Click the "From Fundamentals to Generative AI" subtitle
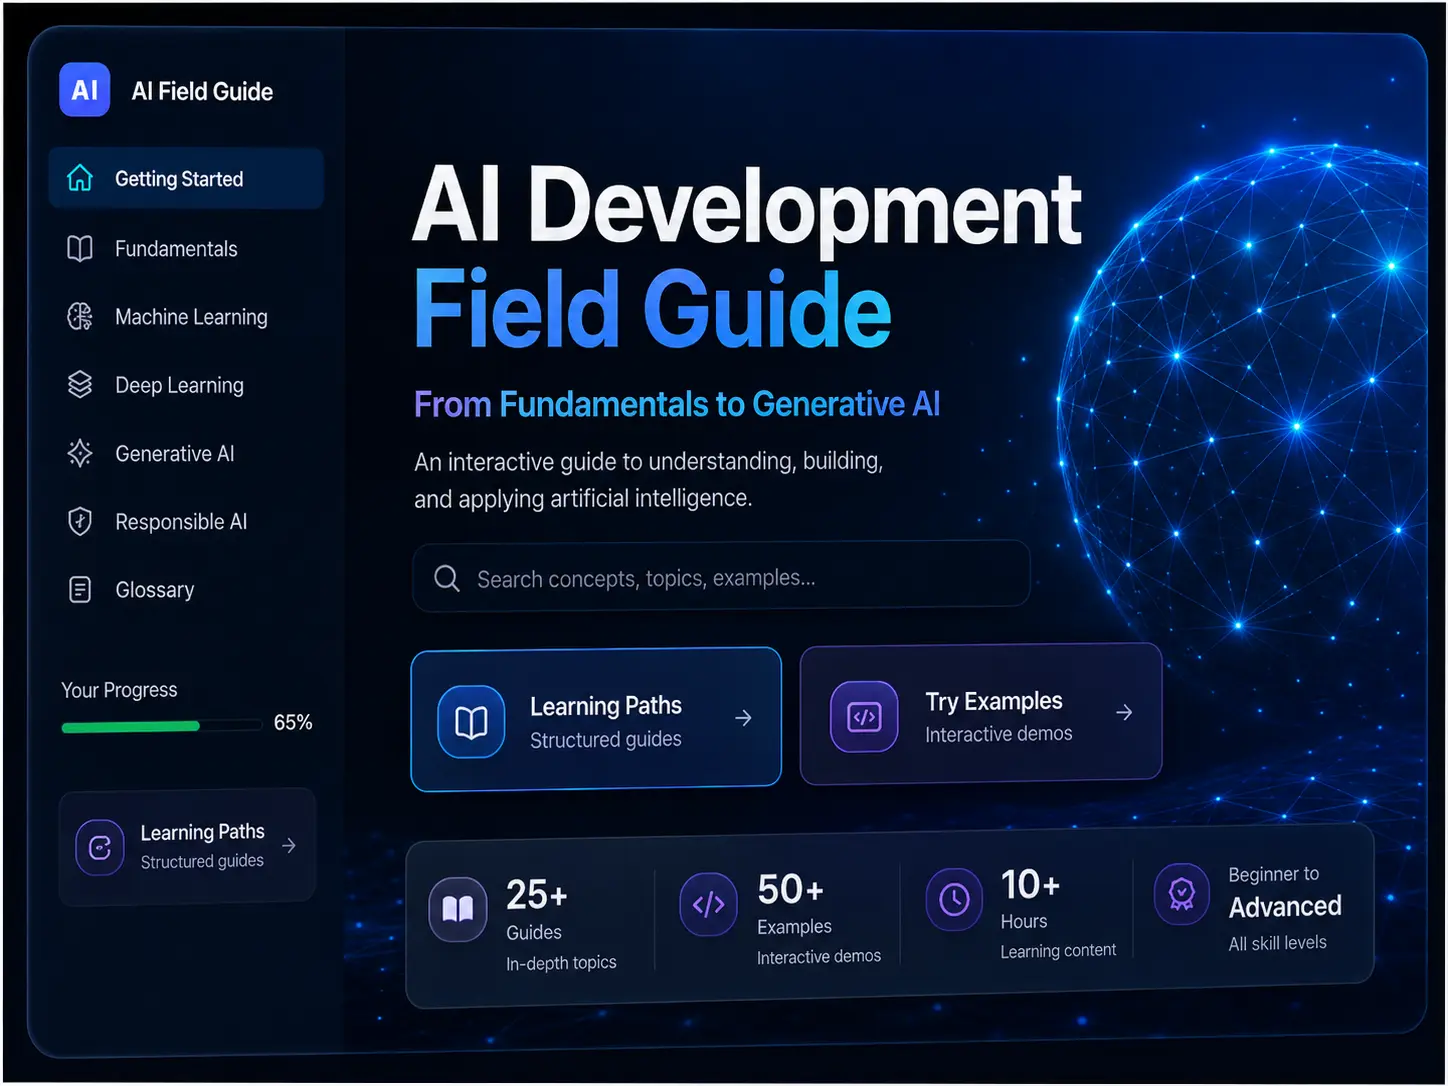1448x1086 pixels. click(x=677, y=404)
